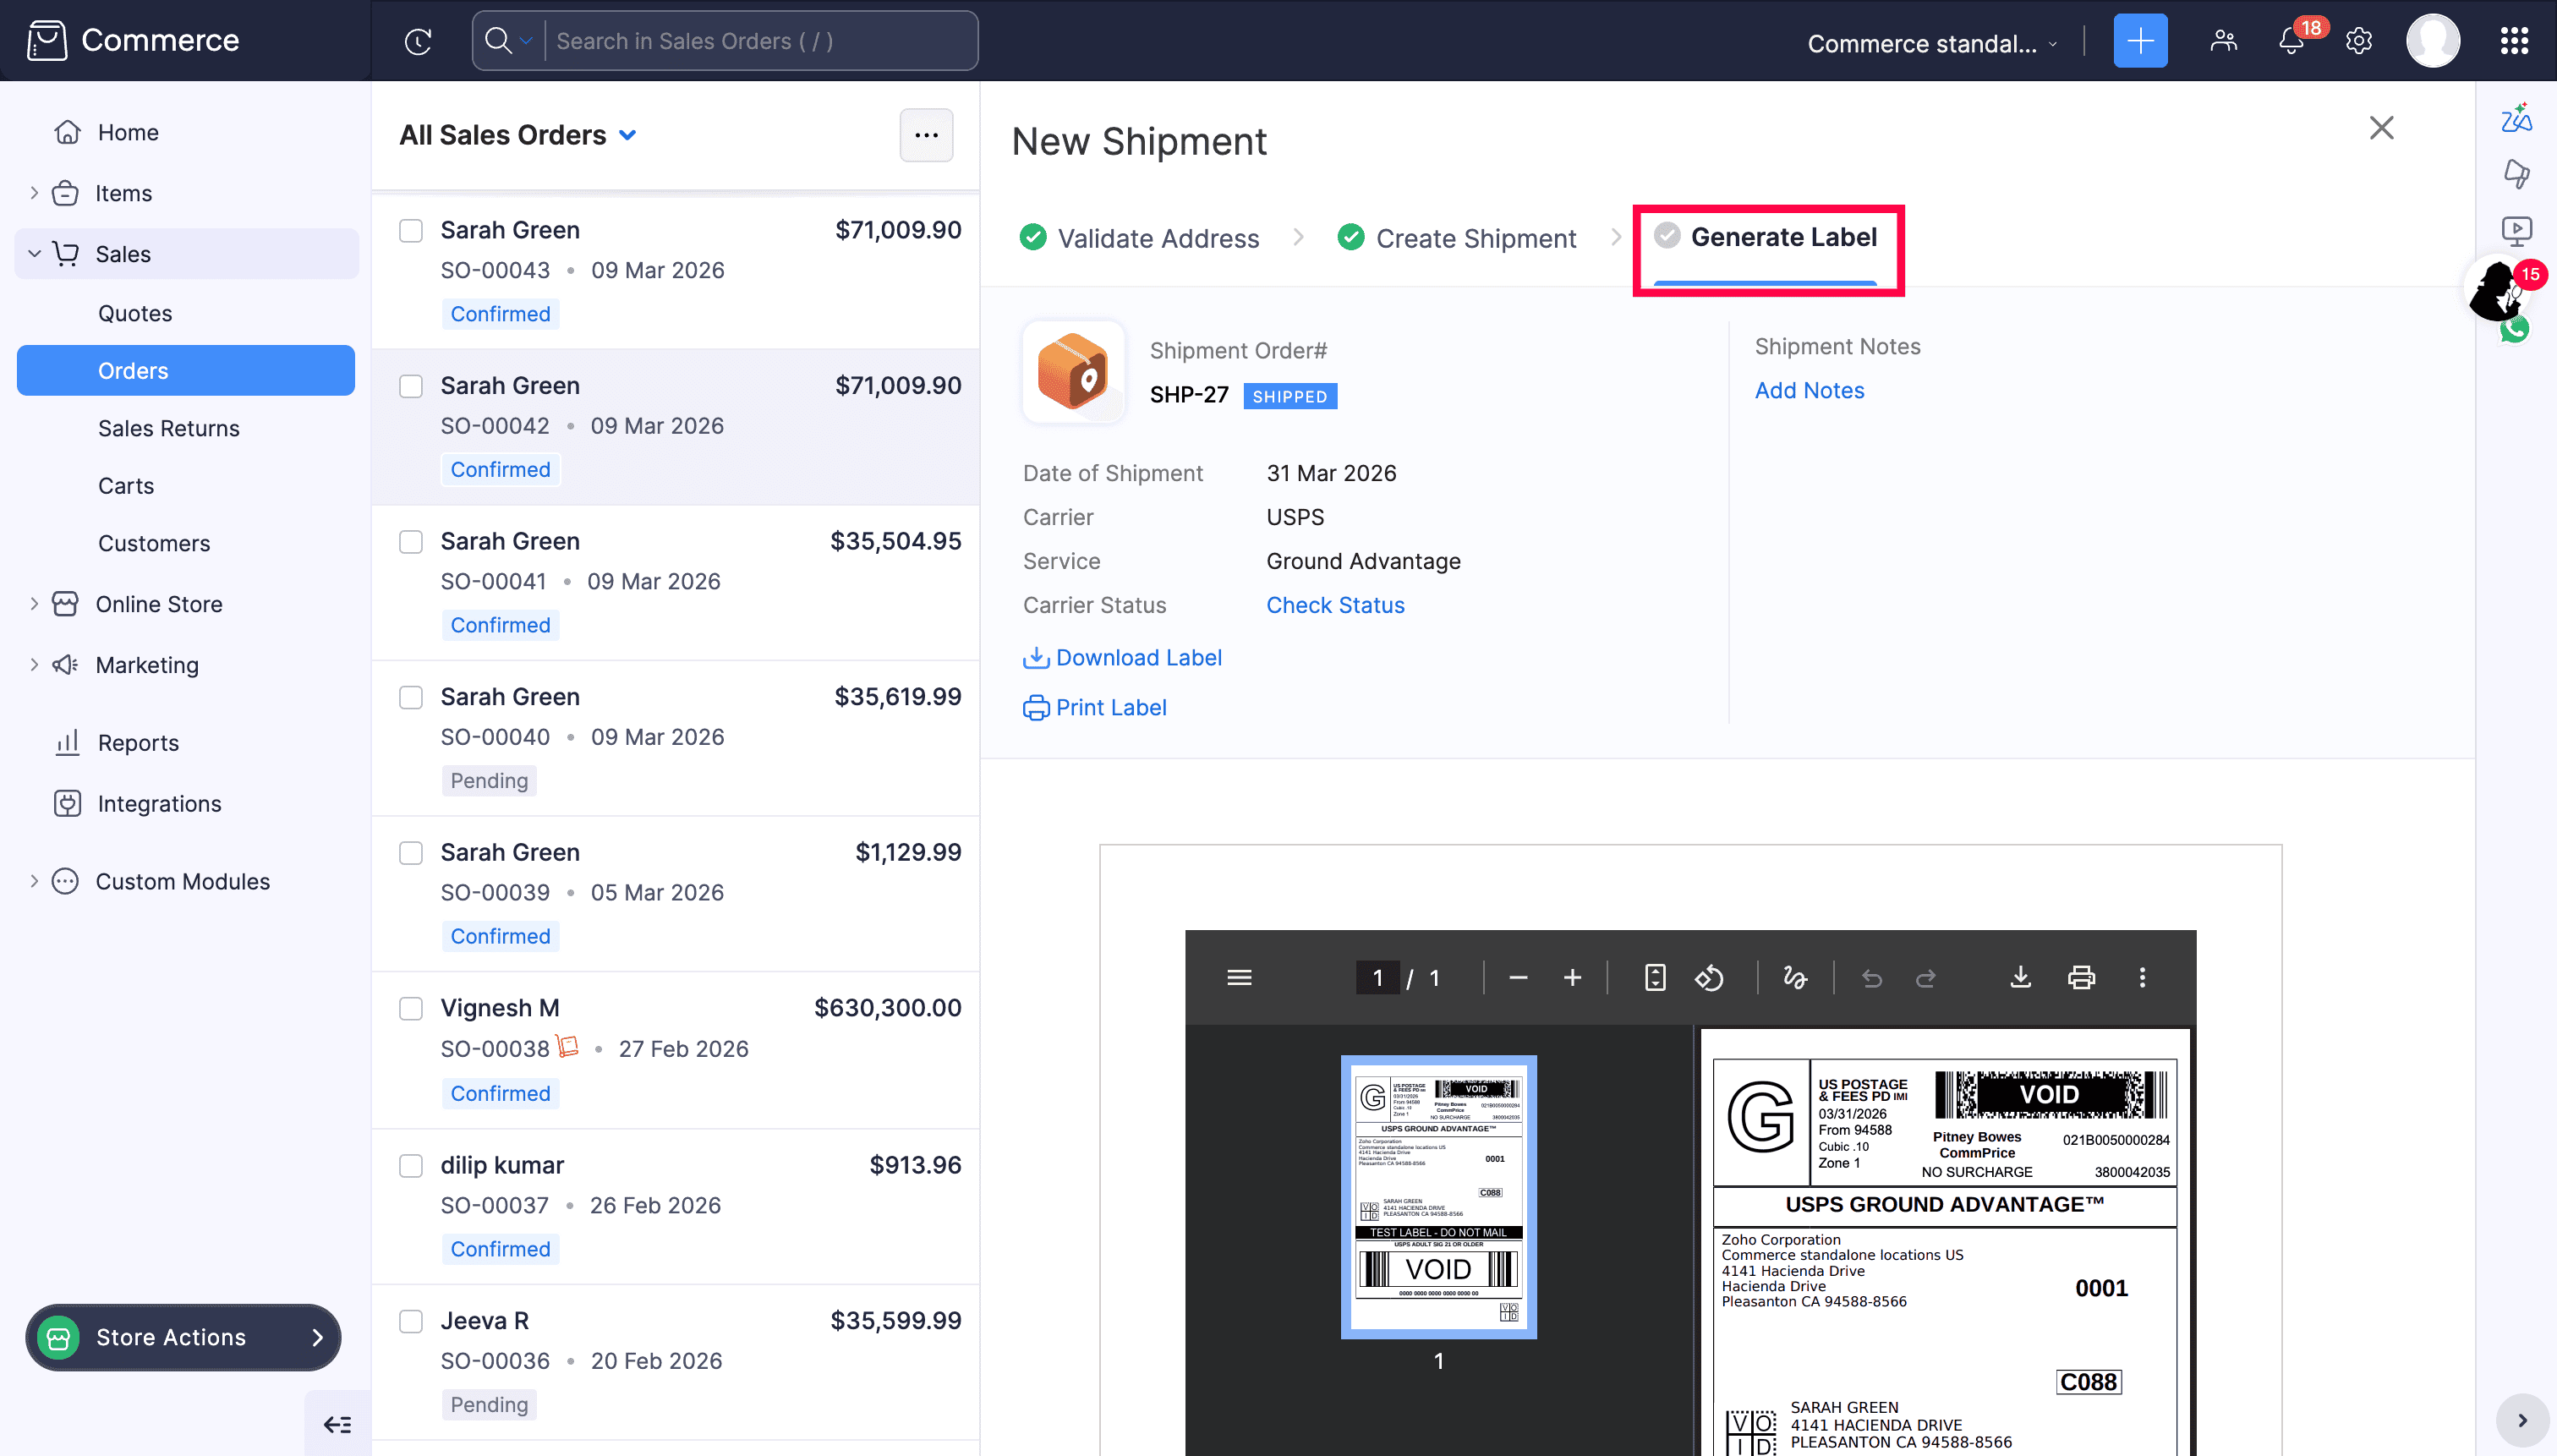Expand the Marketing section

[34, 665]
